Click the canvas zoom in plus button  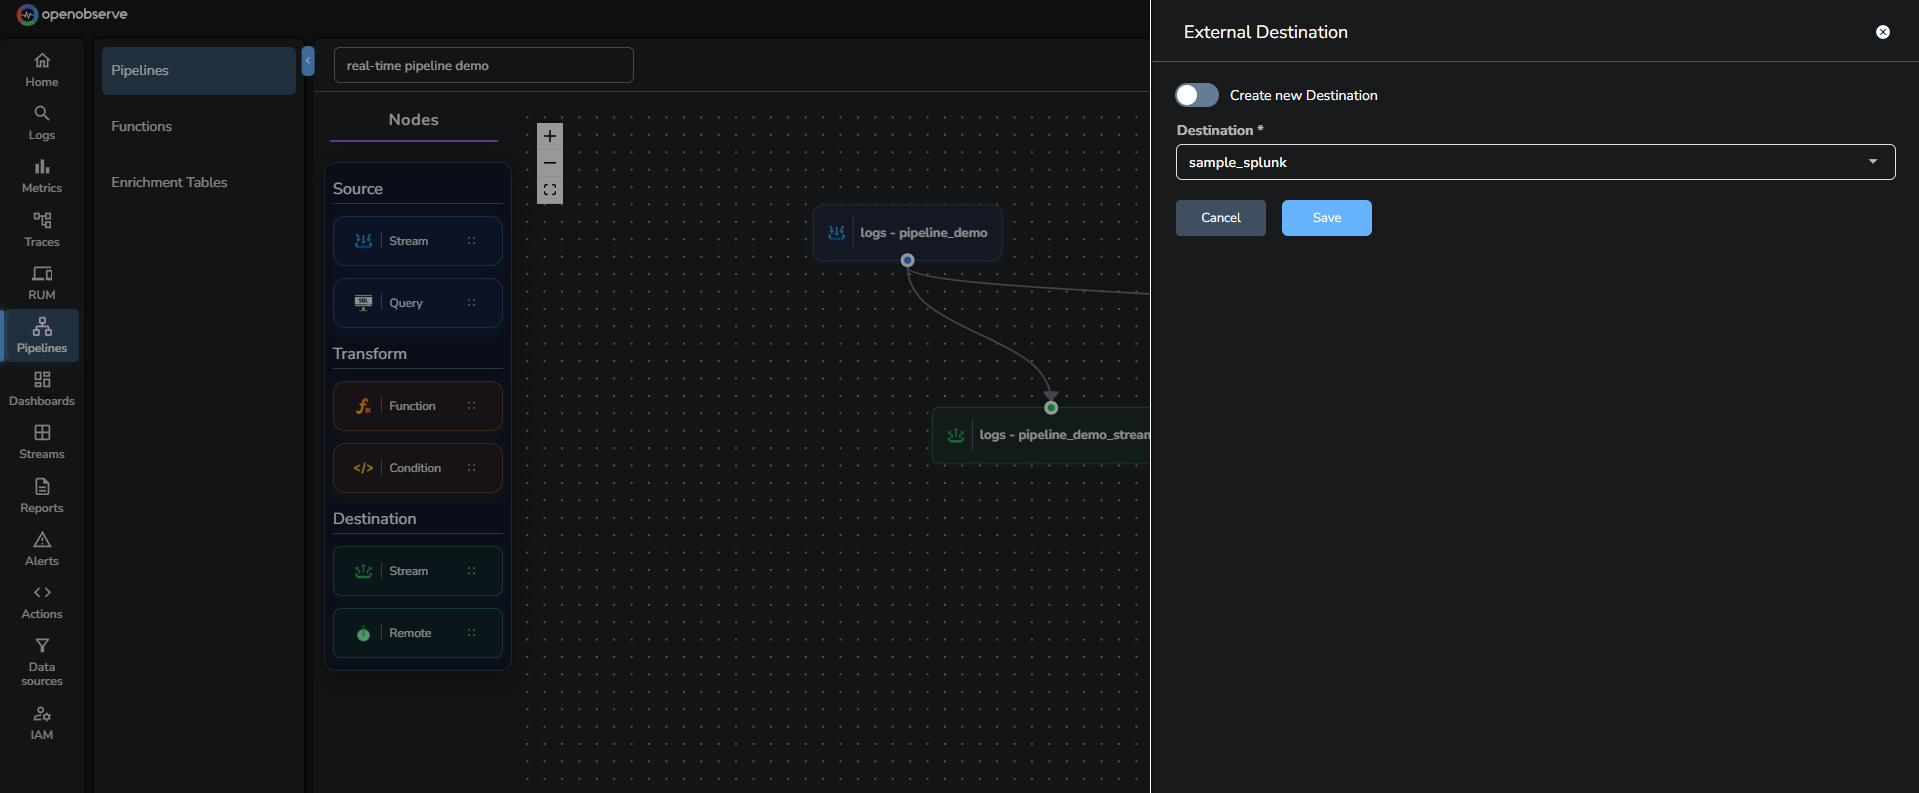click(549, 136)
